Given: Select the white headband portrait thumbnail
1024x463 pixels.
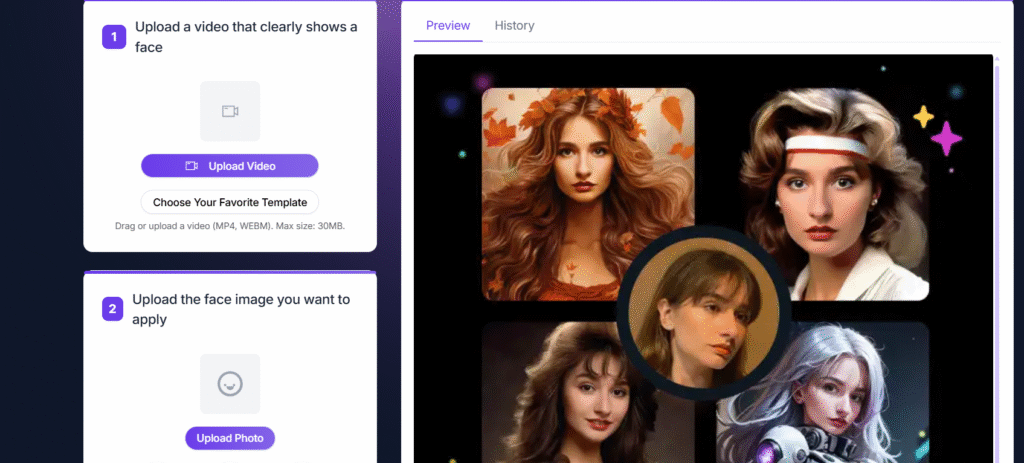Looking at the screenshot, I should tap(836, 193).
